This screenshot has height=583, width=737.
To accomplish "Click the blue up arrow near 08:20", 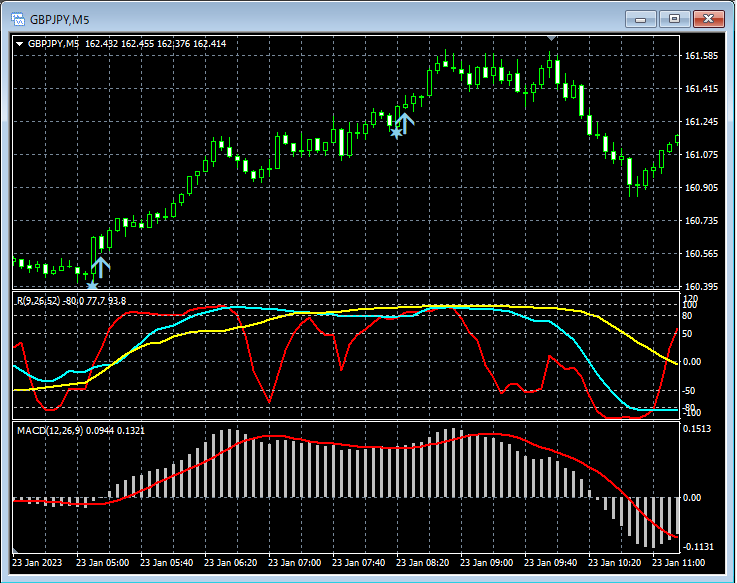I will (x=405, y=123).
